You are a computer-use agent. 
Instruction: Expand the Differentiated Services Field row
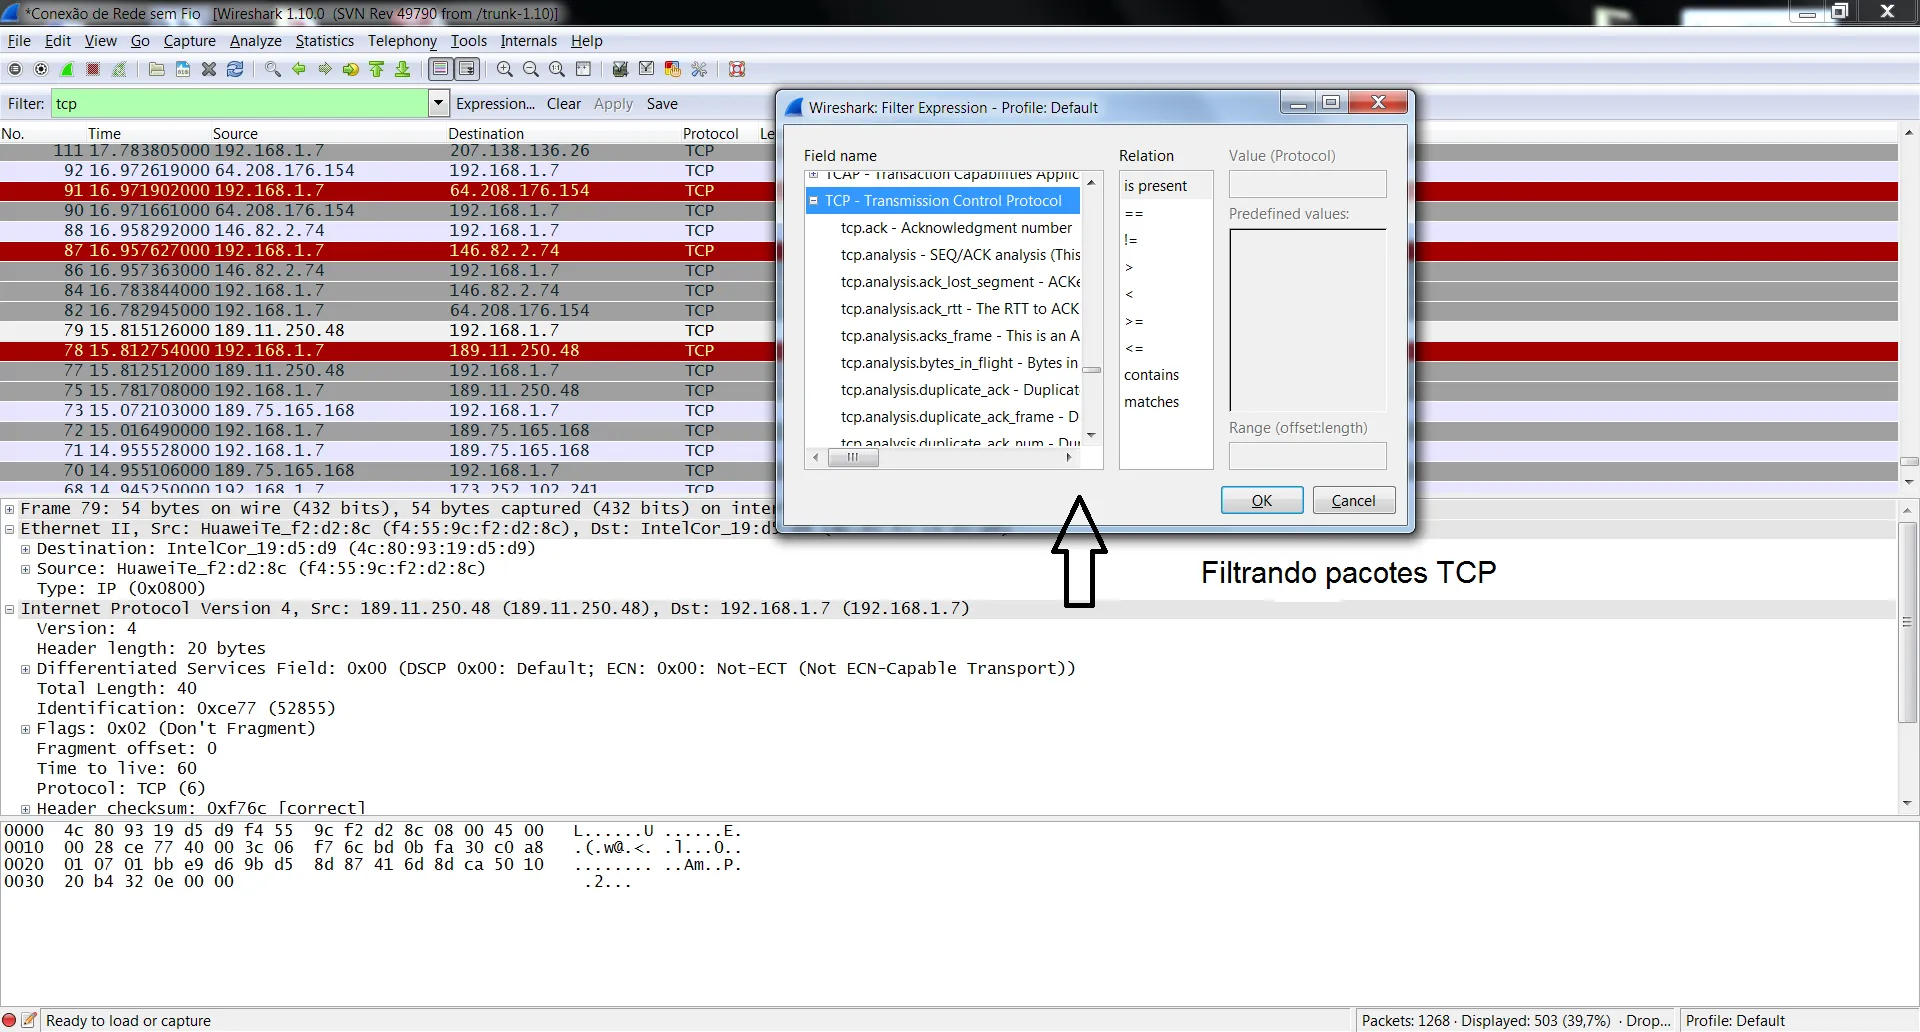(x=26, y=669)
